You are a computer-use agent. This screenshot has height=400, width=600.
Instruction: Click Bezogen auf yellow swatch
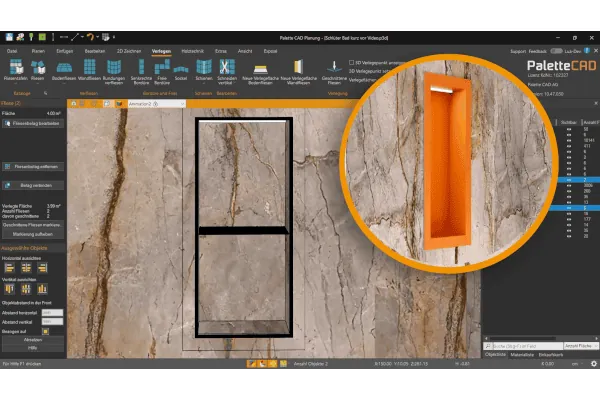46,331
